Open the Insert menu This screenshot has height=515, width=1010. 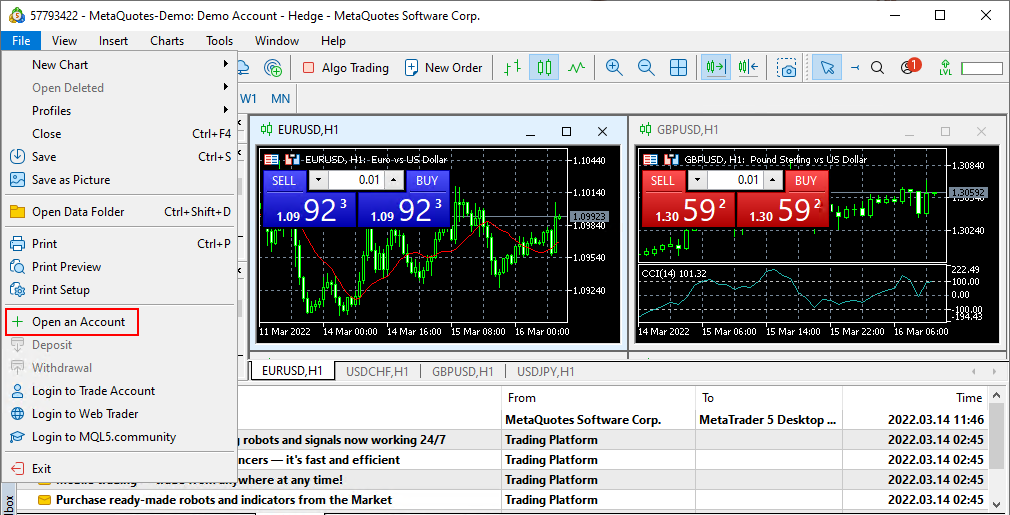click(x=113, y=41)
